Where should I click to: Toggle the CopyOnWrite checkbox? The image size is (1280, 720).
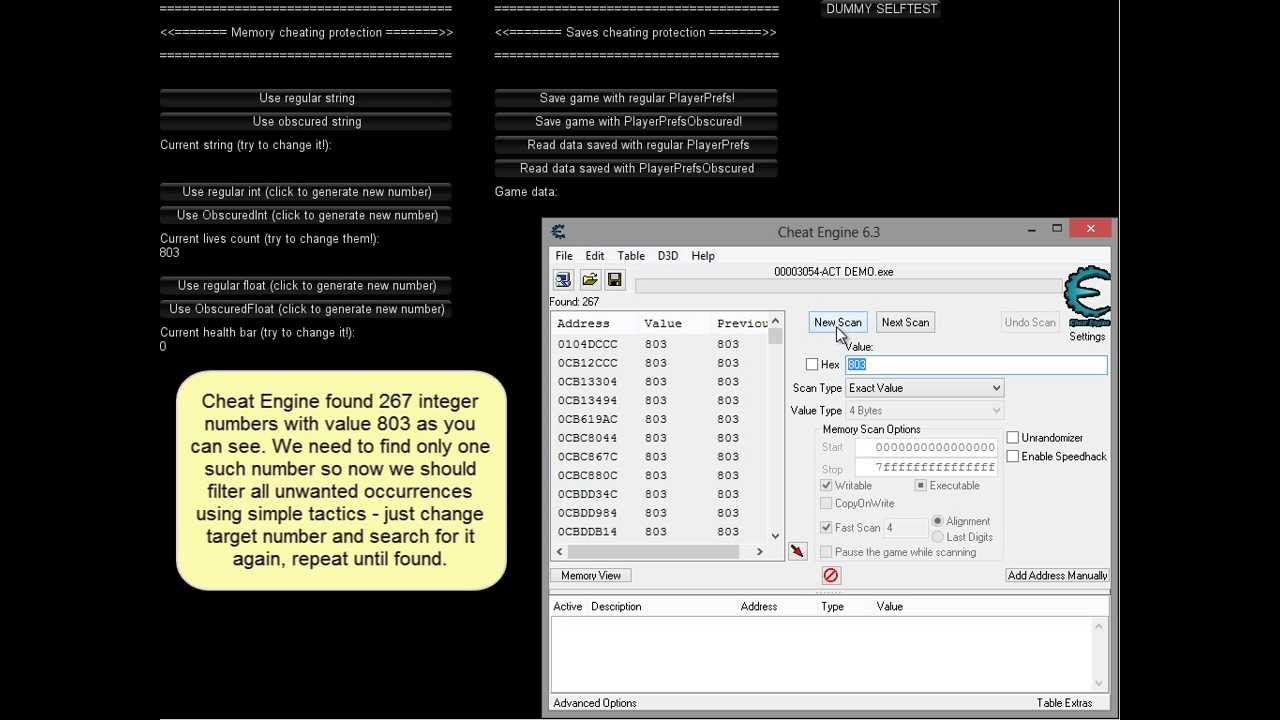(x=826, y=503)
